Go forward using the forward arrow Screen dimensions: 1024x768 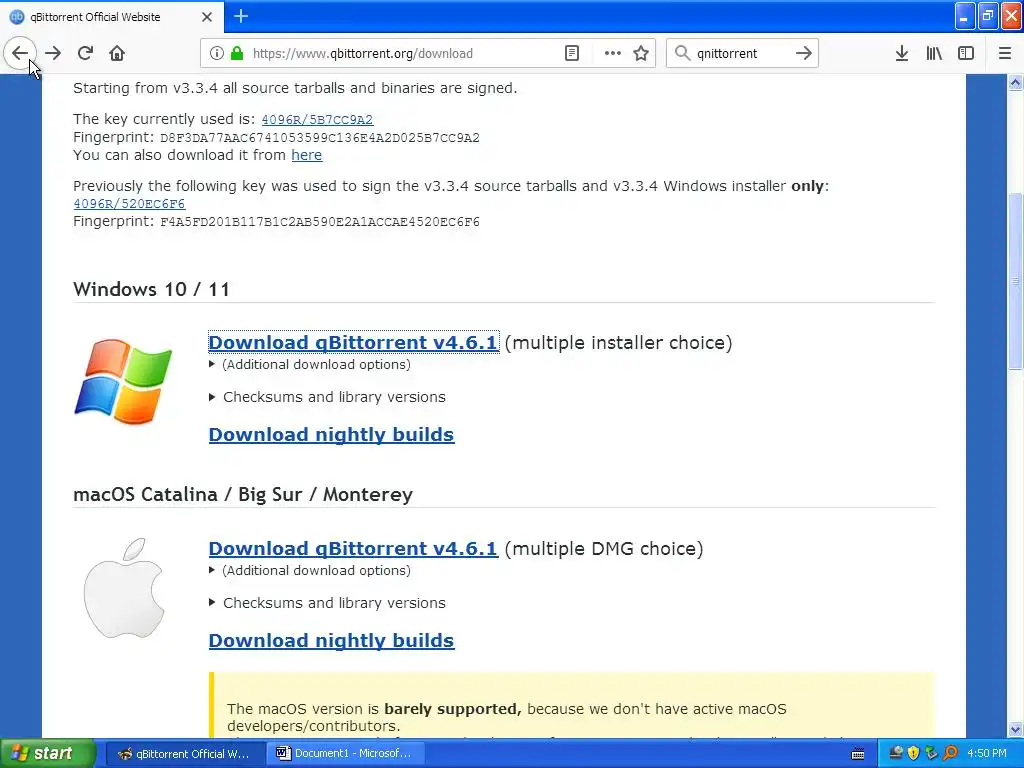pyautogui.click(x=53, y=53)
